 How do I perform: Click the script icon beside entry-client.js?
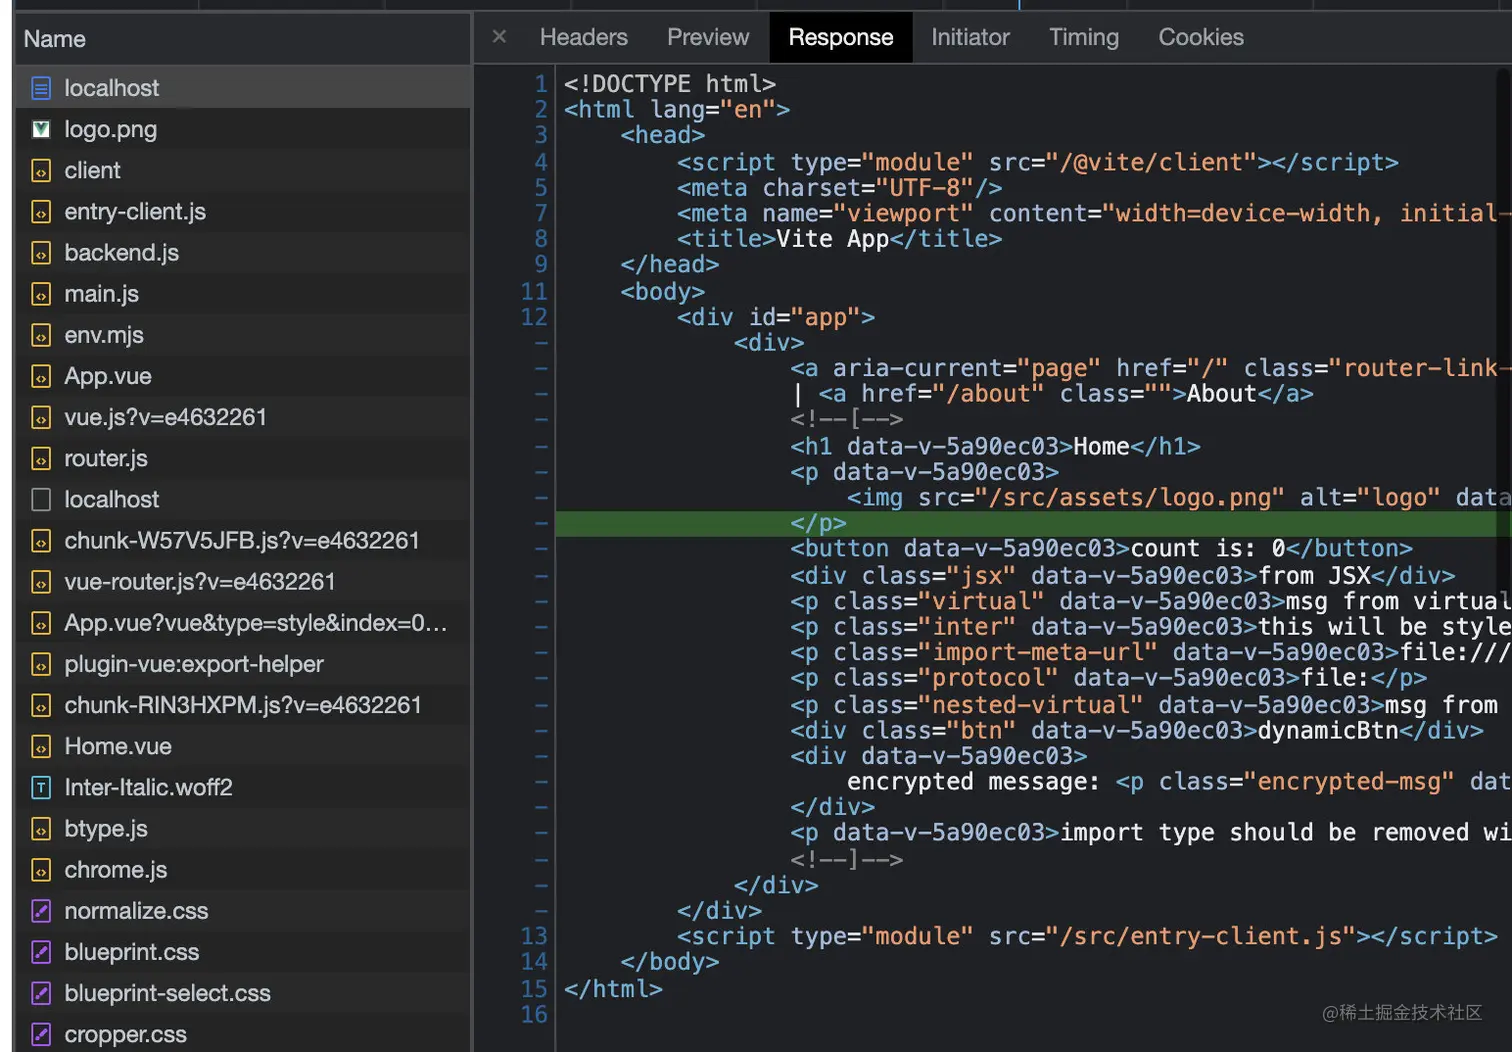(x=41, y=212)
